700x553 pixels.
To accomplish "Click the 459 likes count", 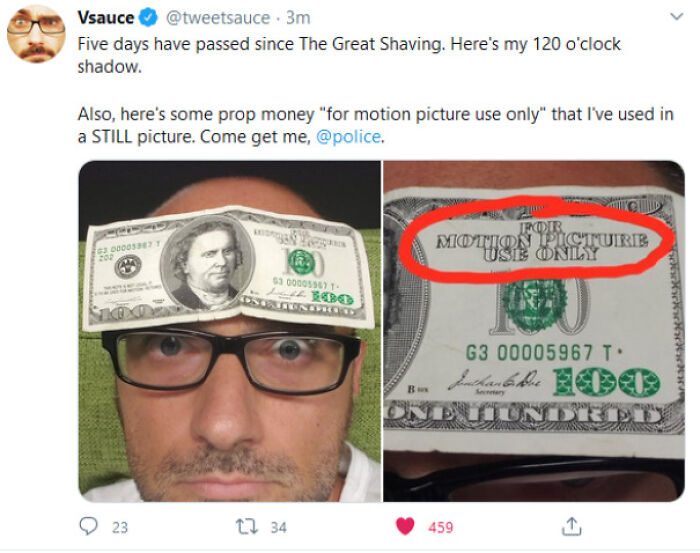I will click(441, 528).
